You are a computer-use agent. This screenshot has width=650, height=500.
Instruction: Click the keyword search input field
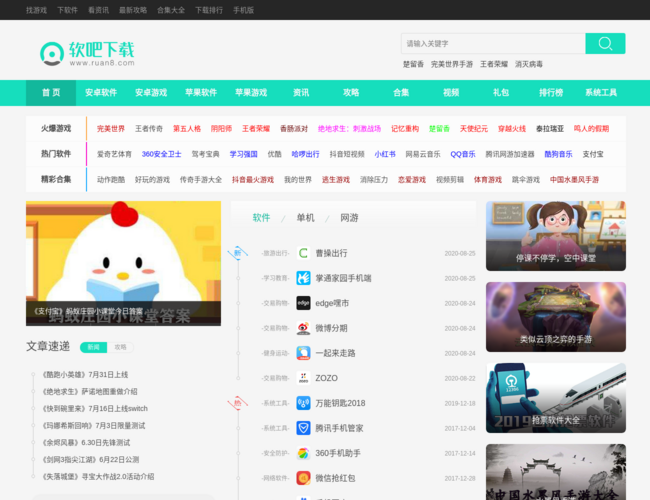(x=493, y=44)
